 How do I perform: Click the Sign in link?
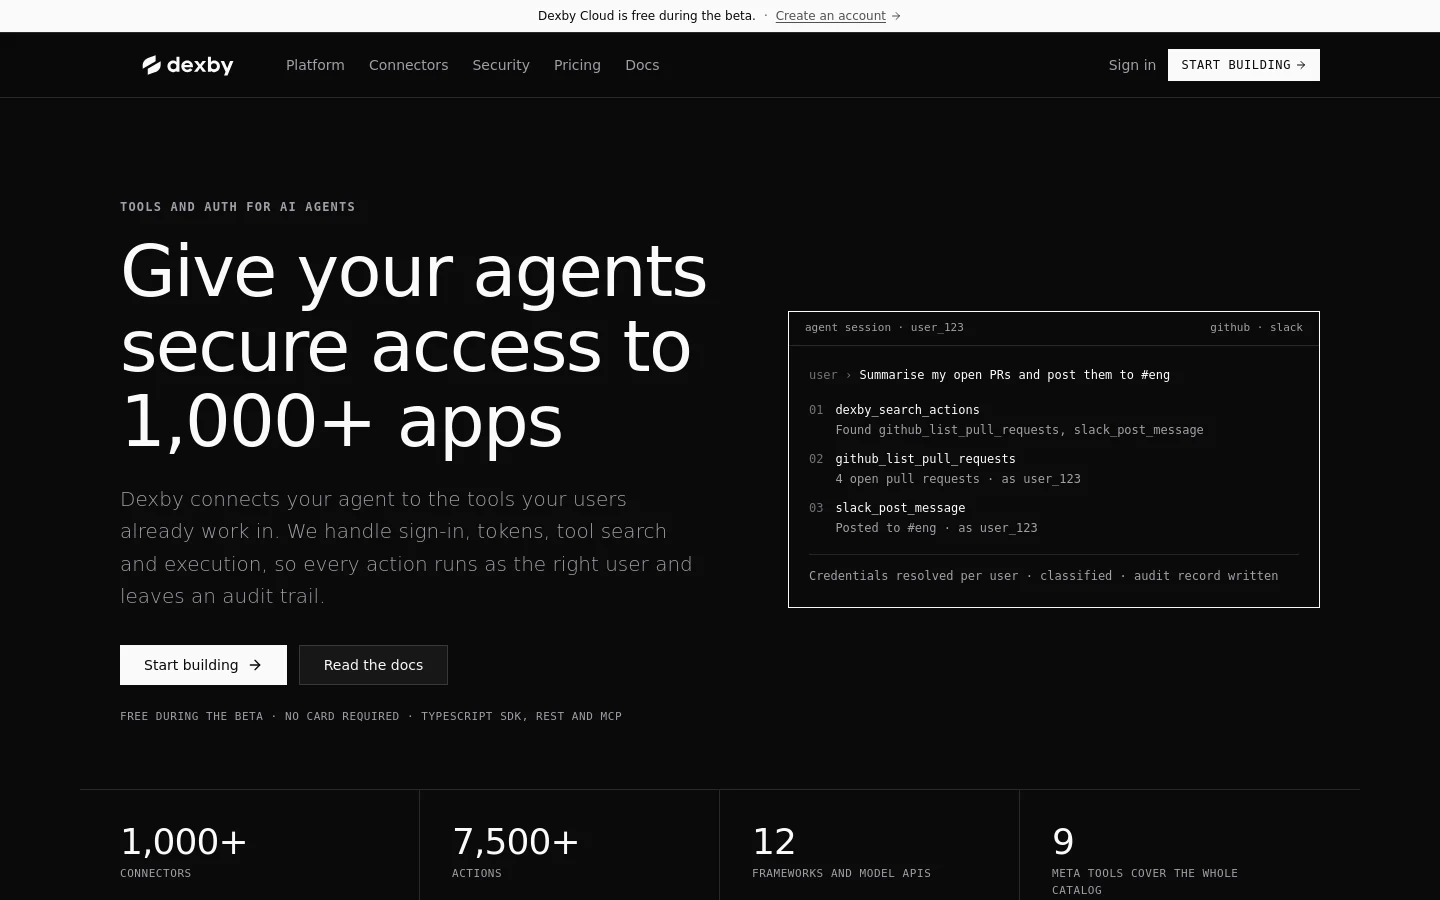pos(1132,65)
